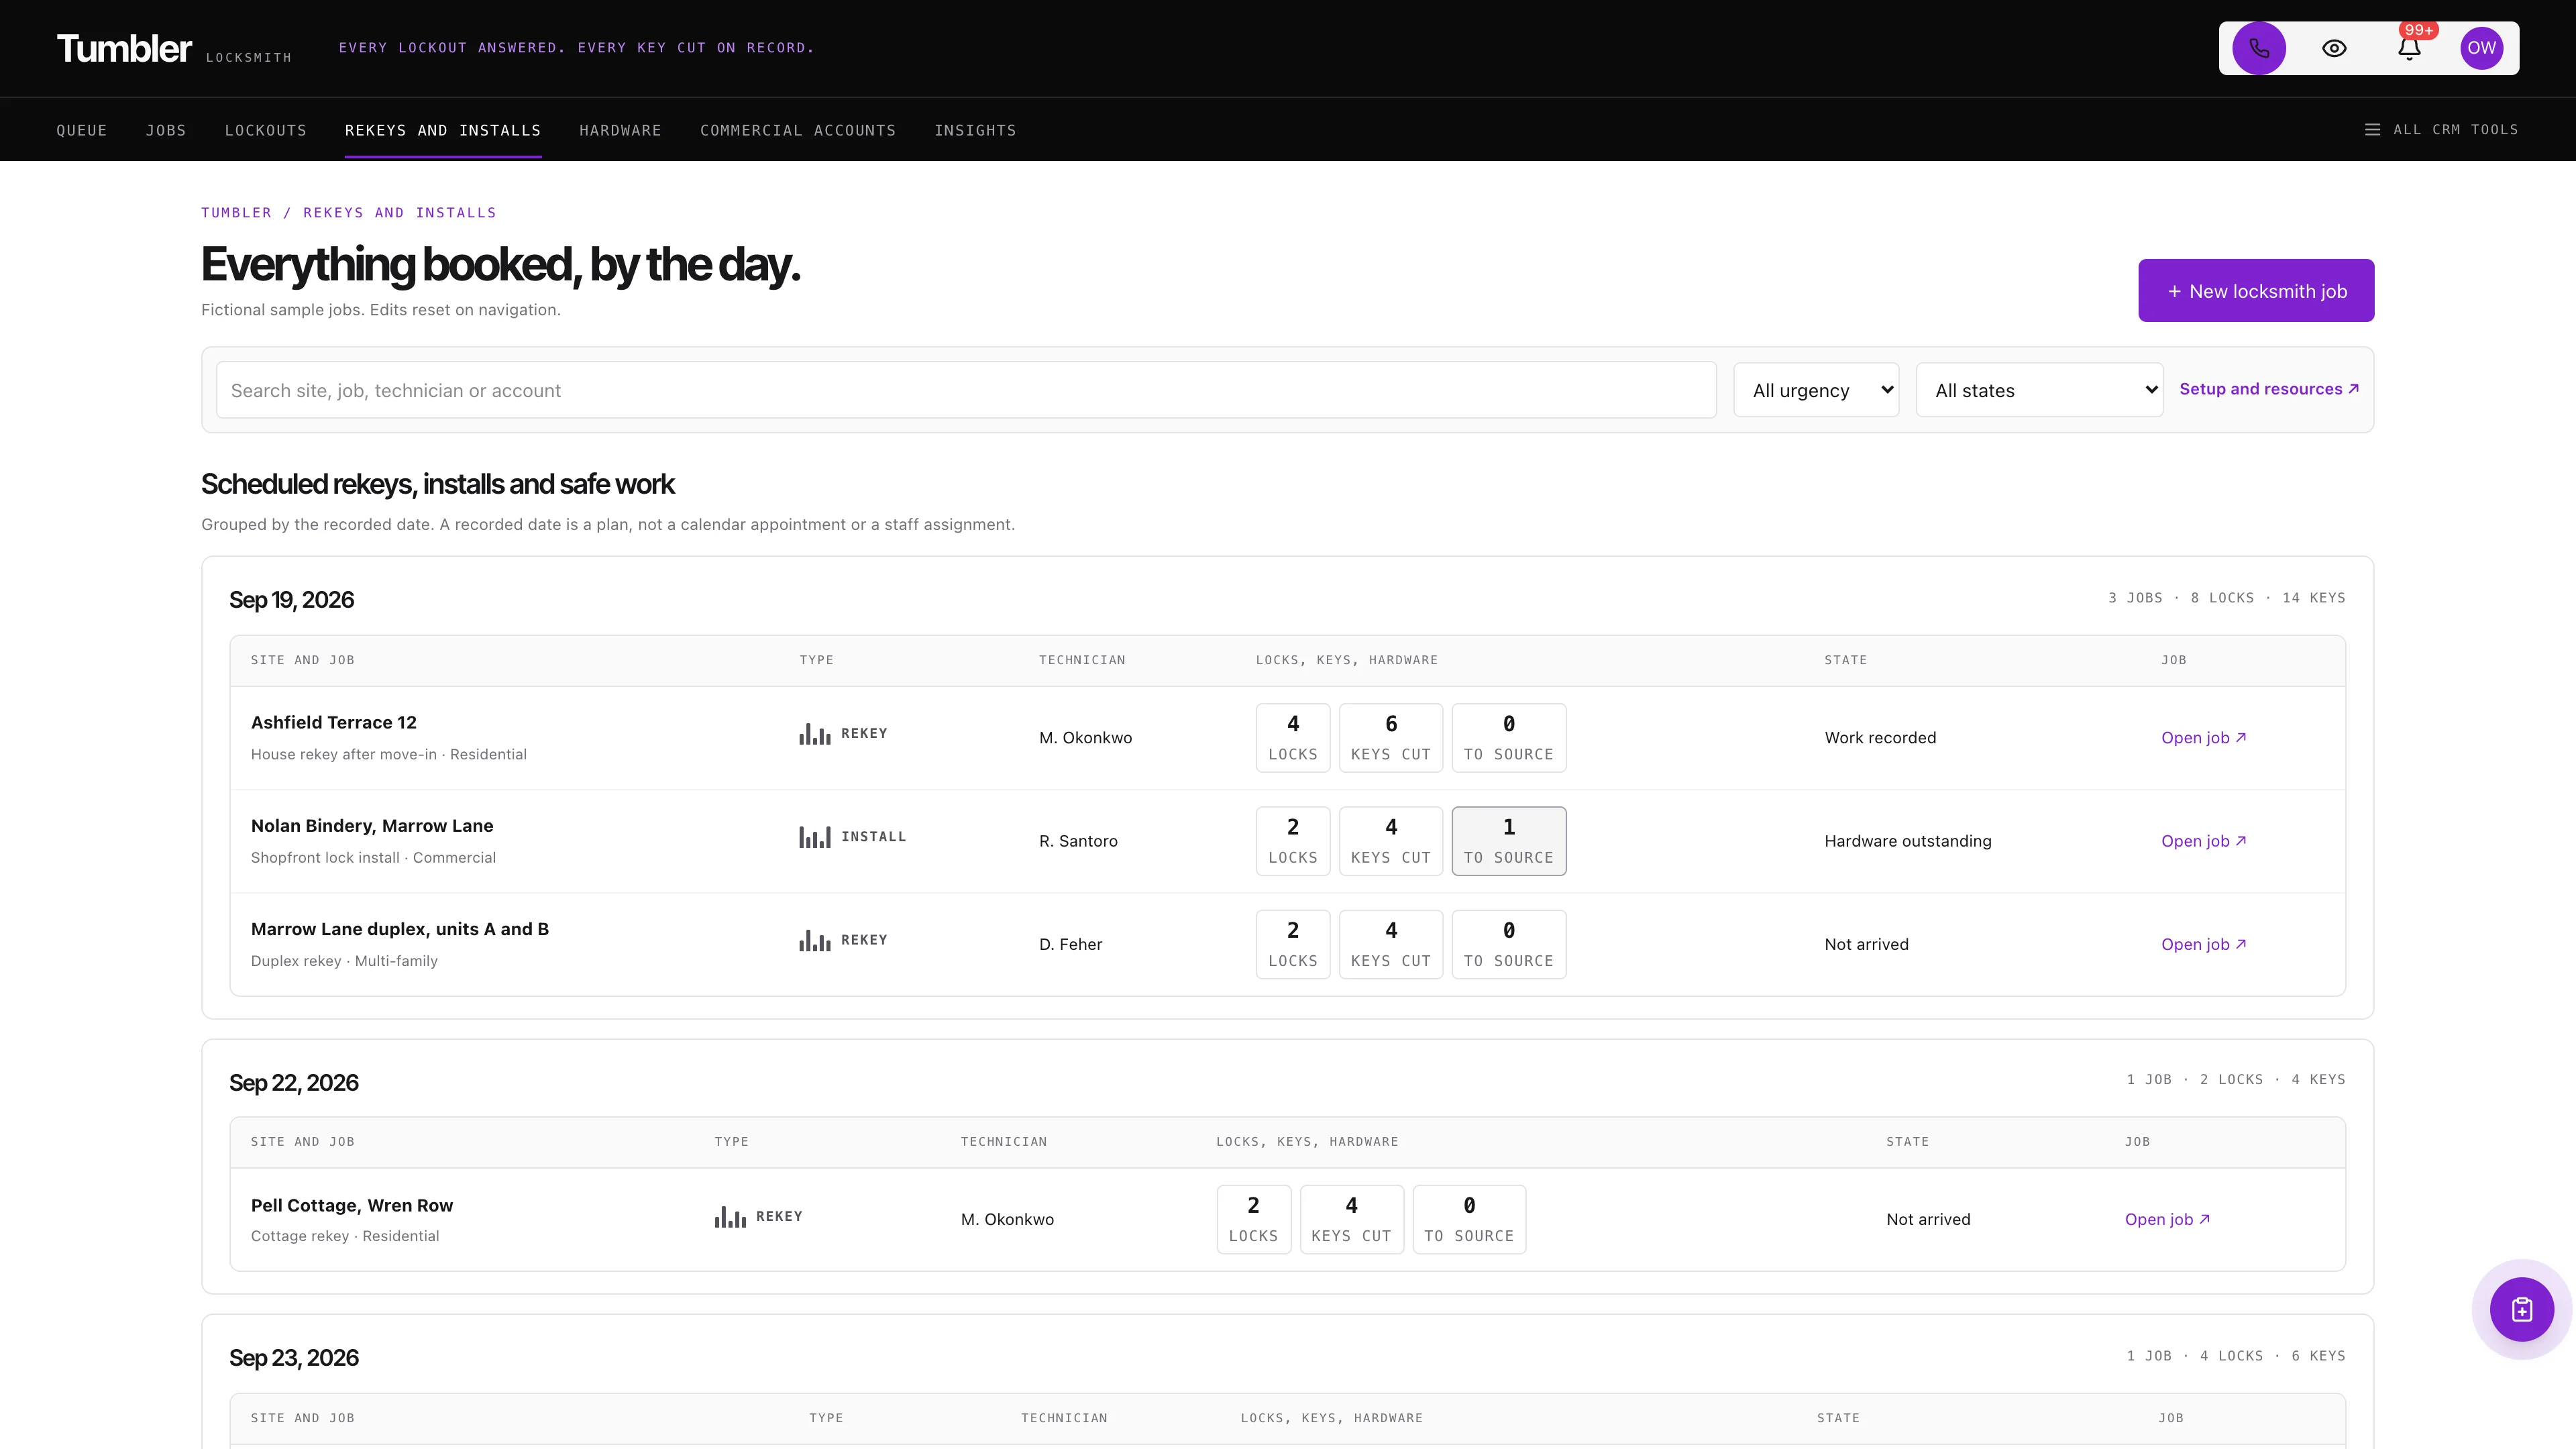This screenshot has height=1449, width=2576.
Task: Click the floating clipboard add button
Action: tap(2521, 1309)
